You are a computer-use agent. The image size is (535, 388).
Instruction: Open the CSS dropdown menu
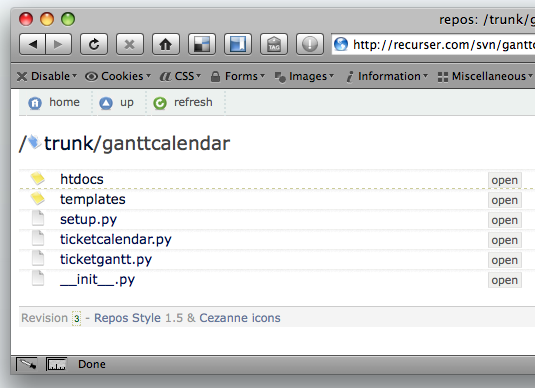[180, 76]
